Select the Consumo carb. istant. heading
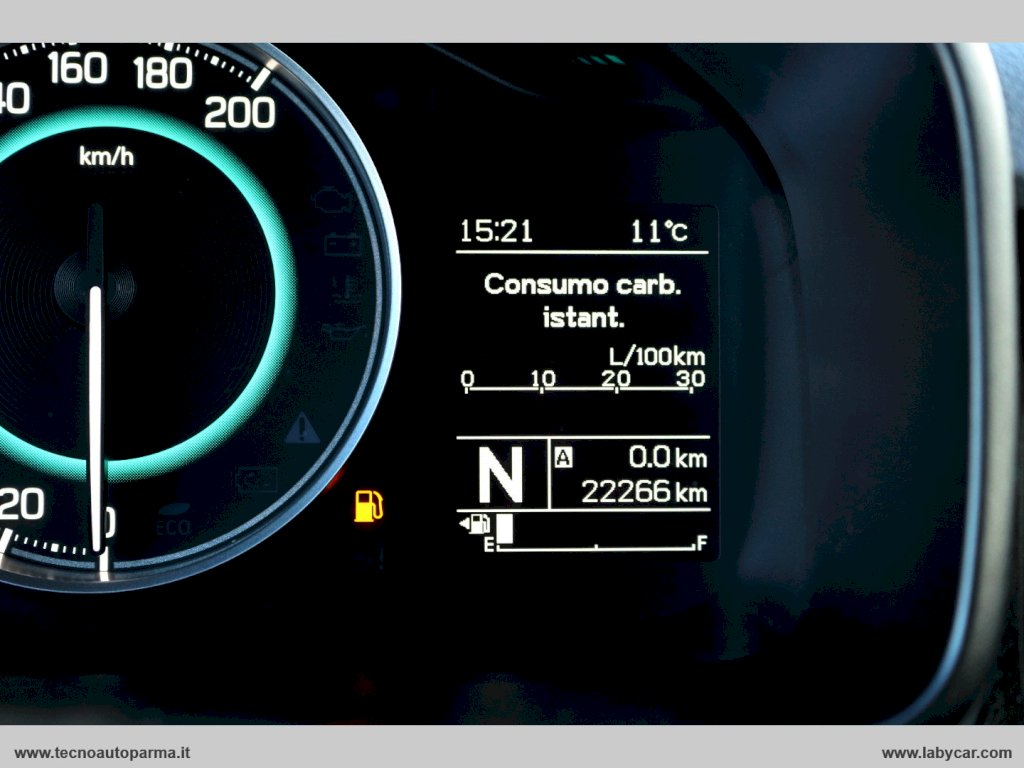The width and height of the screenshot is (1024, 768). pos(582,301)
